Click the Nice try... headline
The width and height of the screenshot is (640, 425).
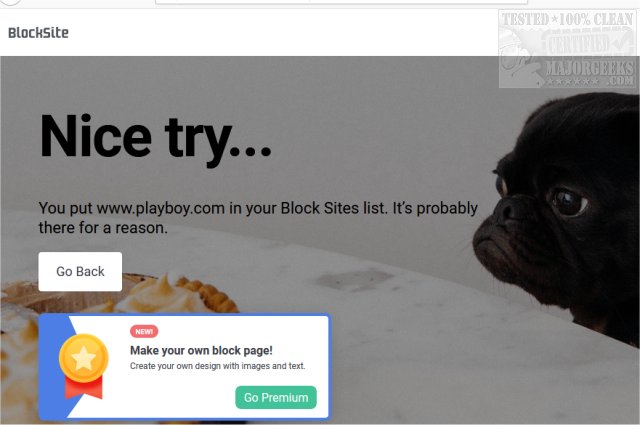[155, 138]
